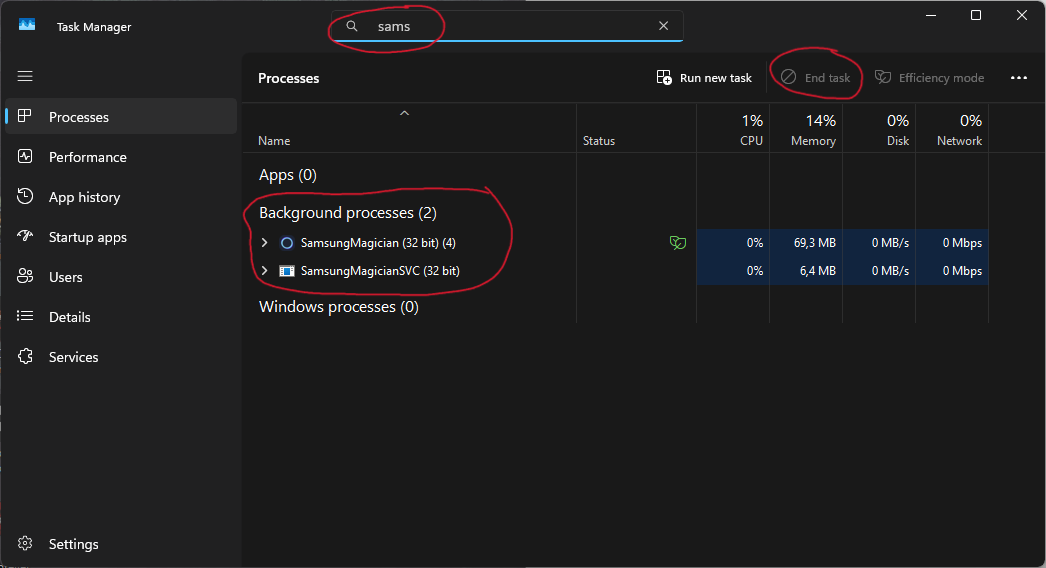Click SamsungMagicianSVC's 0 MB/s disk value
Image resolution: width=1046 pixels, height=568 pixels.
coord(890,271)
